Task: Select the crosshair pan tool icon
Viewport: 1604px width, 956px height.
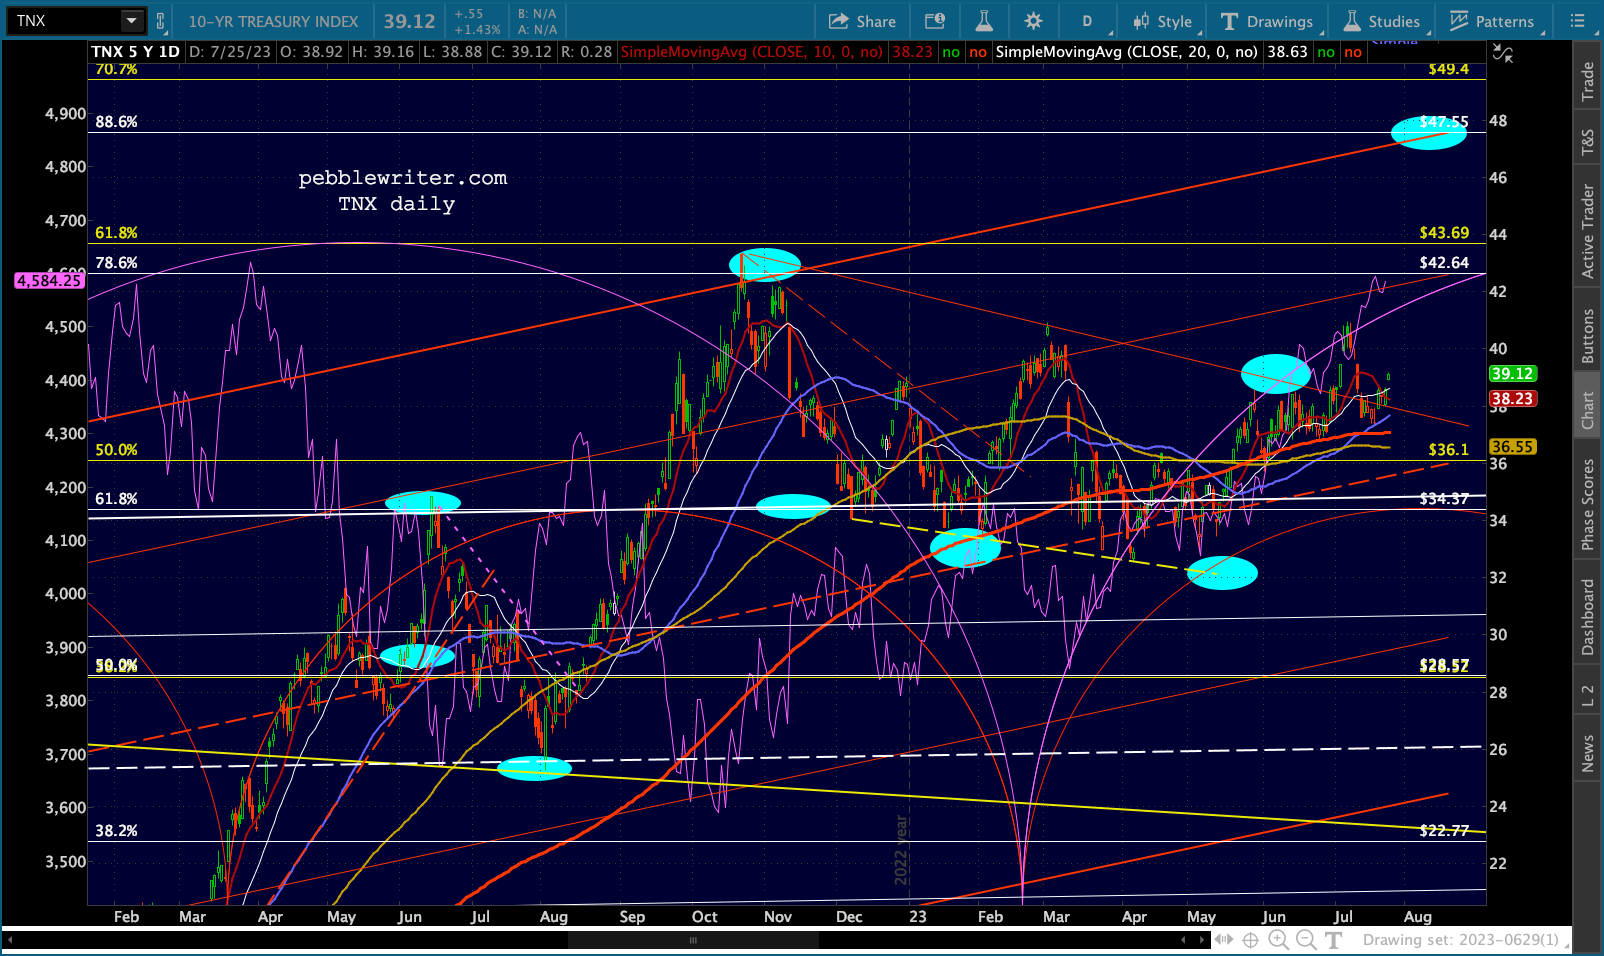Action: click(x=1250, y=940)
